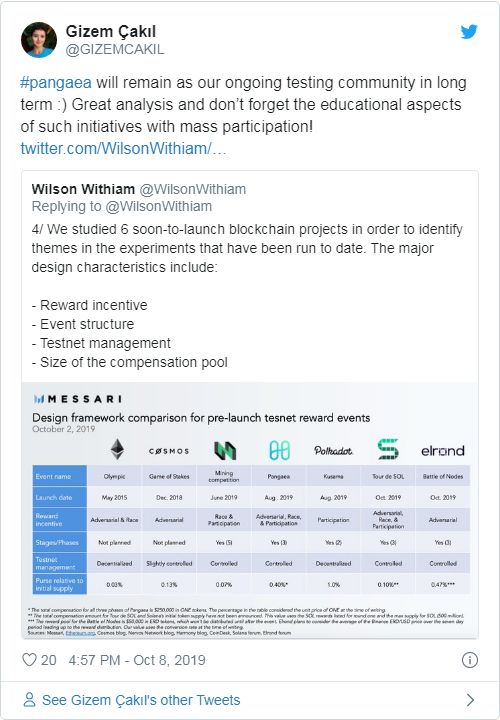500x720 pixels.
Task: Open the #pangaea hashtag
Action: 56,83
